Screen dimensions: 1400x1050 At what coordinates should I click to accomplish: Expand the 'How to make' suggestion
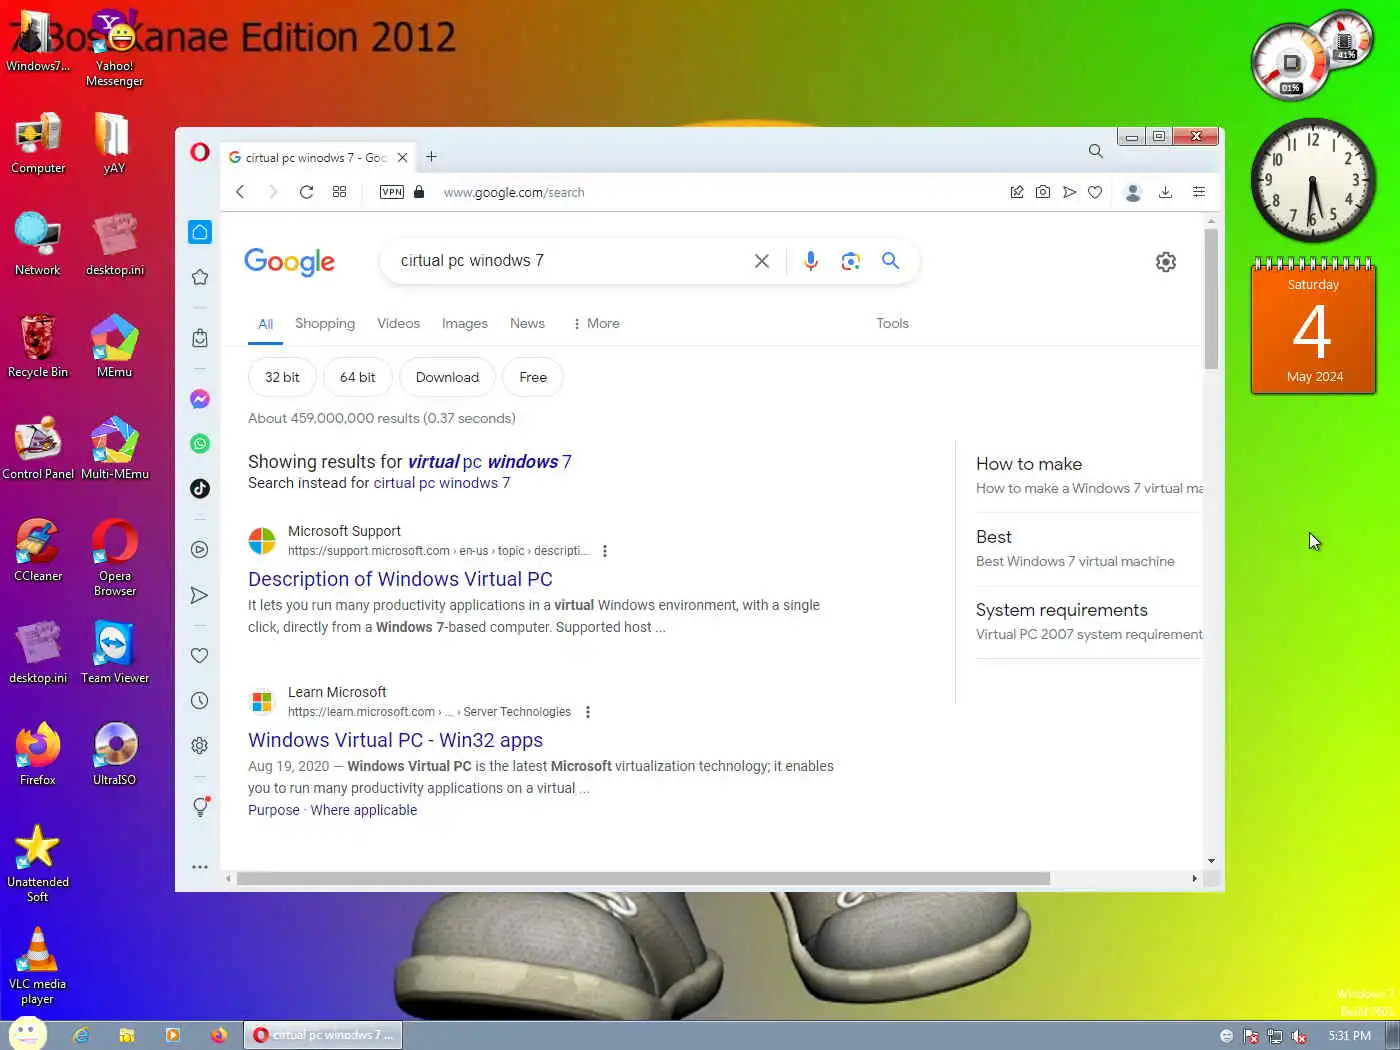1088,475
